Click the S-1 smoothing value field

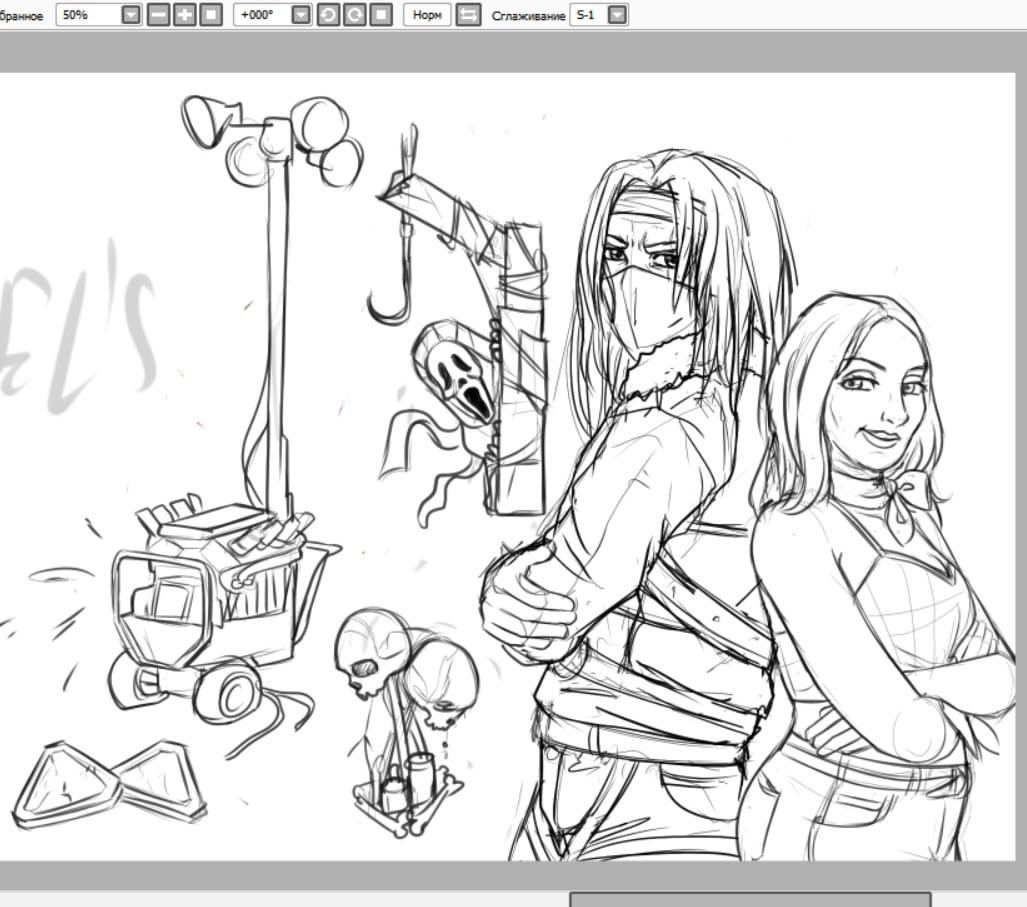[x=589, y=14]
